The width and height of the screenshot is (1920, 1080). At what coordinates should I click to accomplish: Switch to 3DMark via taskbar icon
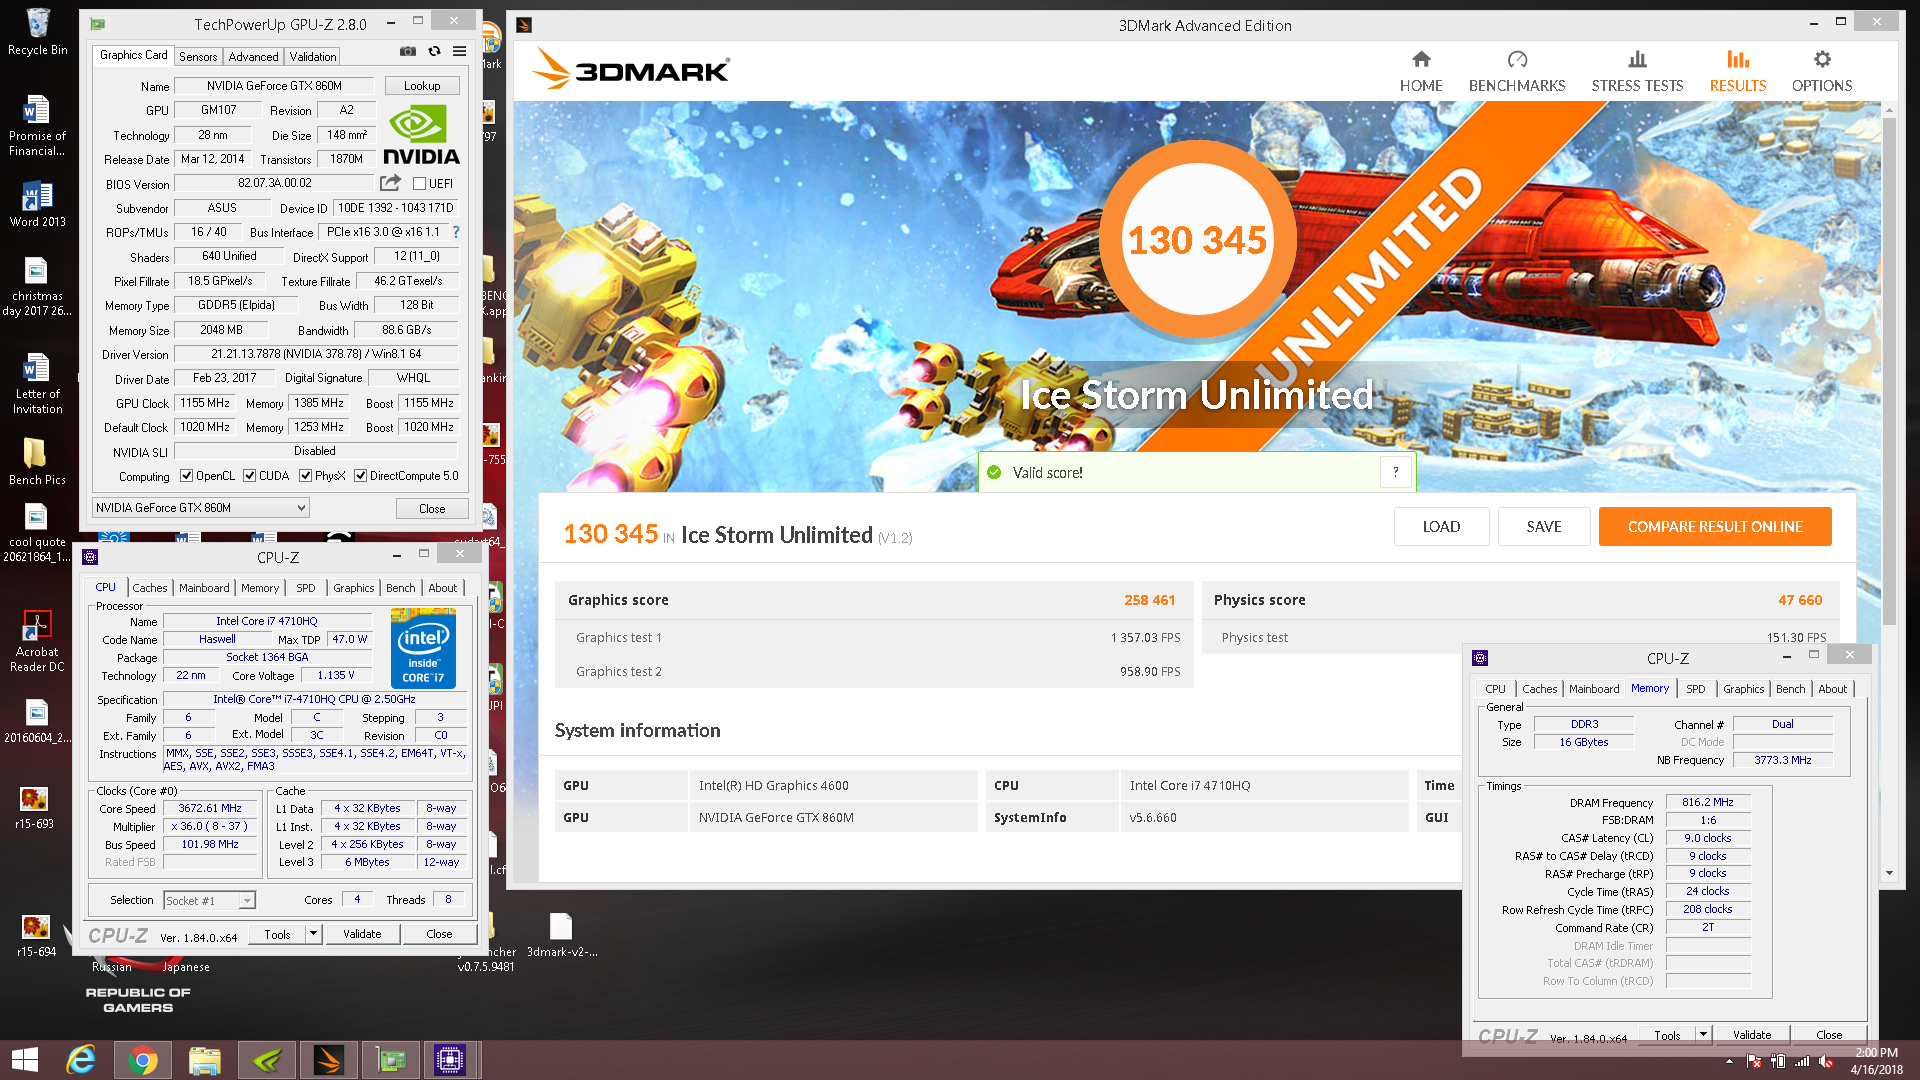[328, 1060]
